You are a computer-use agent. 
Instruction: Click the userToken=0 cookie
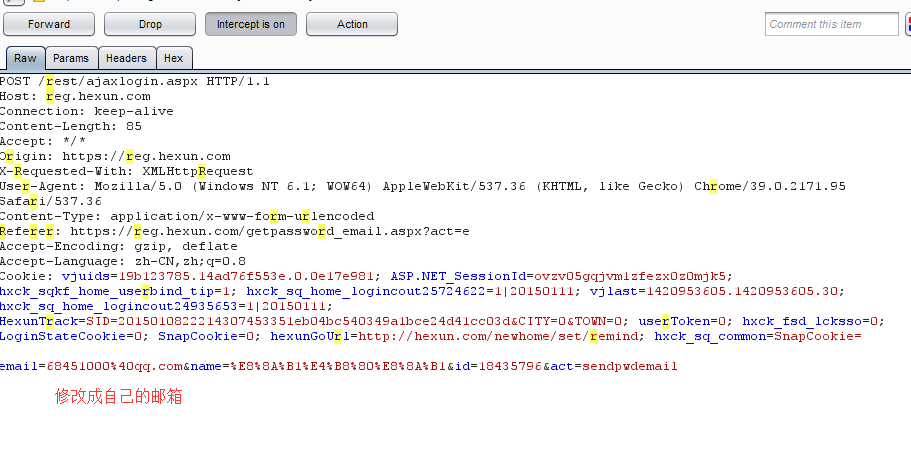point(682,322)
